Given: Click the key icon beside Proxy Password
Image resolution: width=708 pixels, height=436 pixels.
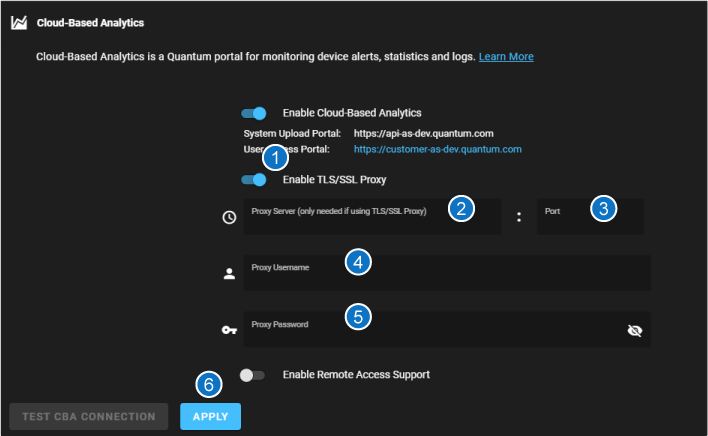Looking at the screenshot, I should [228, 329].
